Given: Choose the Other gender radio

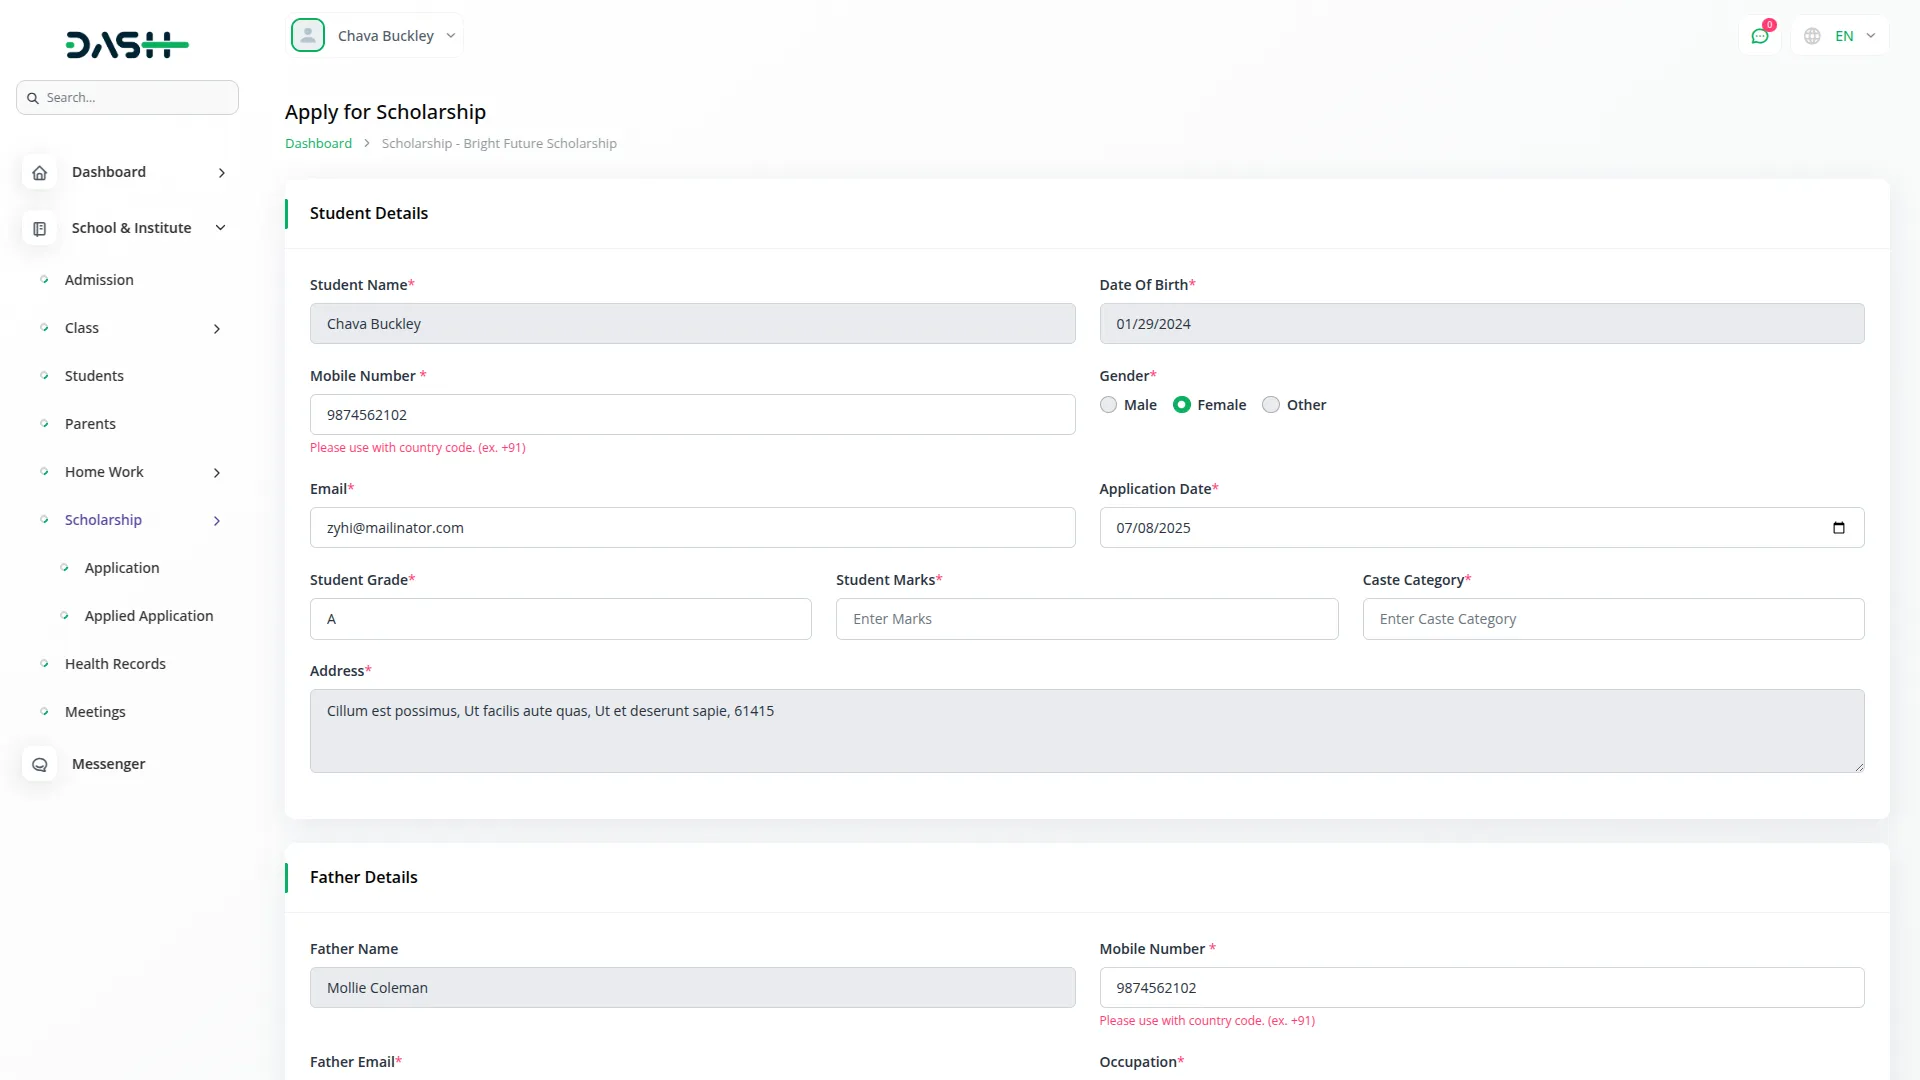Looking at the screenshot, I should pos(1271,405).
